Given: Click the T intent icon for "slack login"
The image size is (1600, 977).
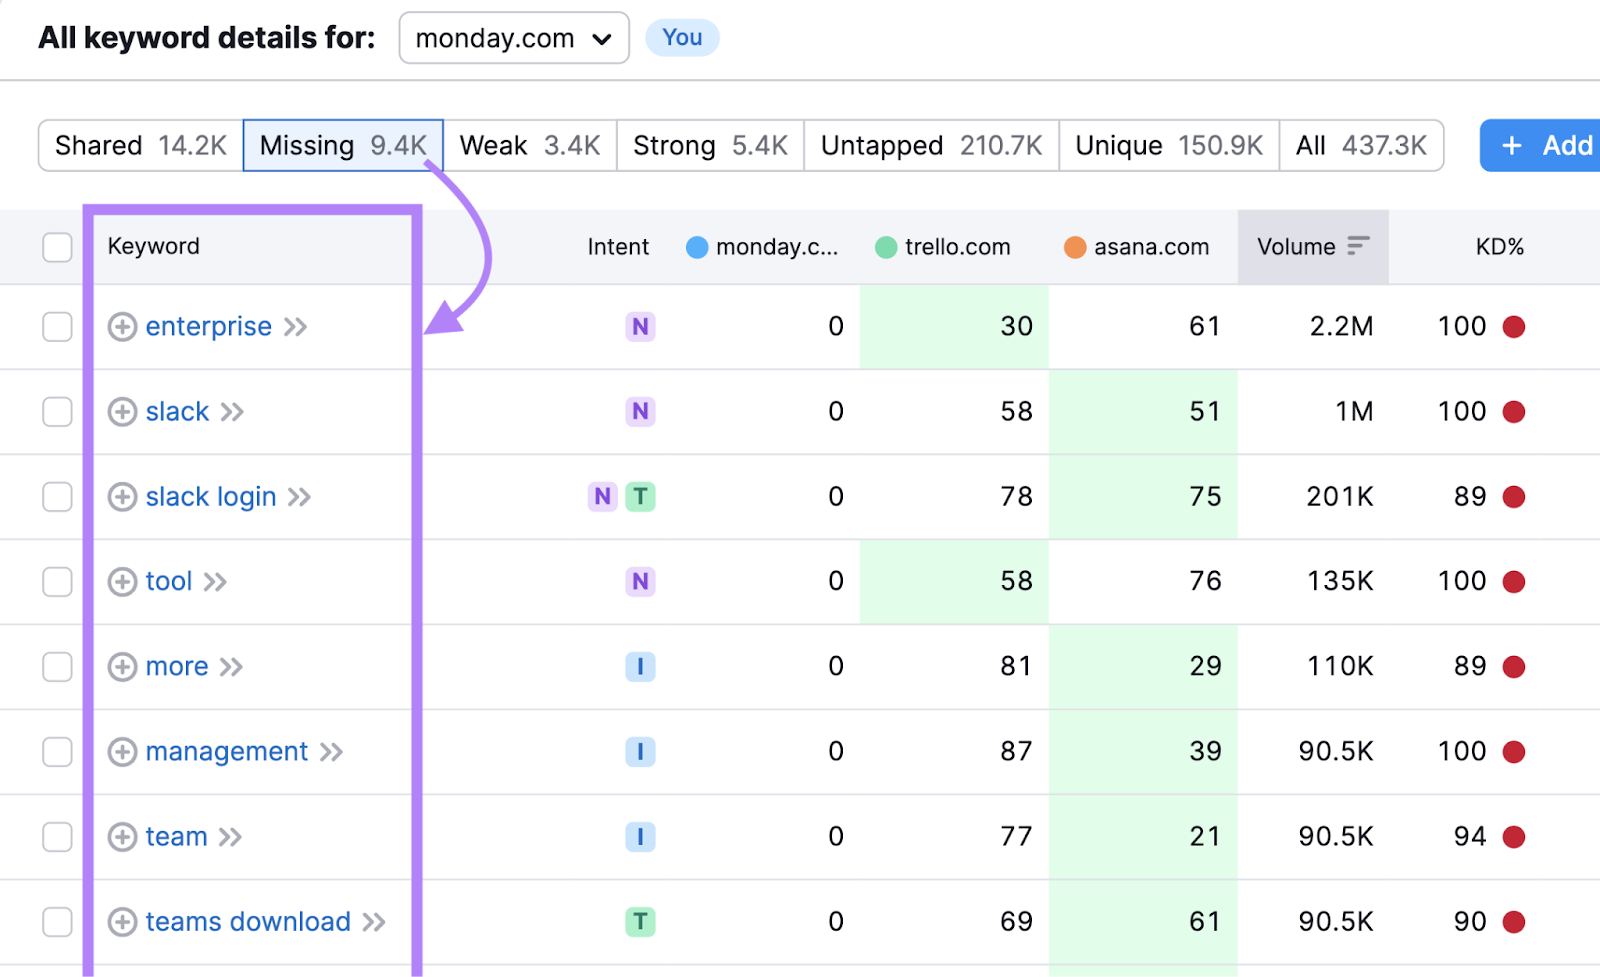Looking at the screenshot, I should coord(641,496).
